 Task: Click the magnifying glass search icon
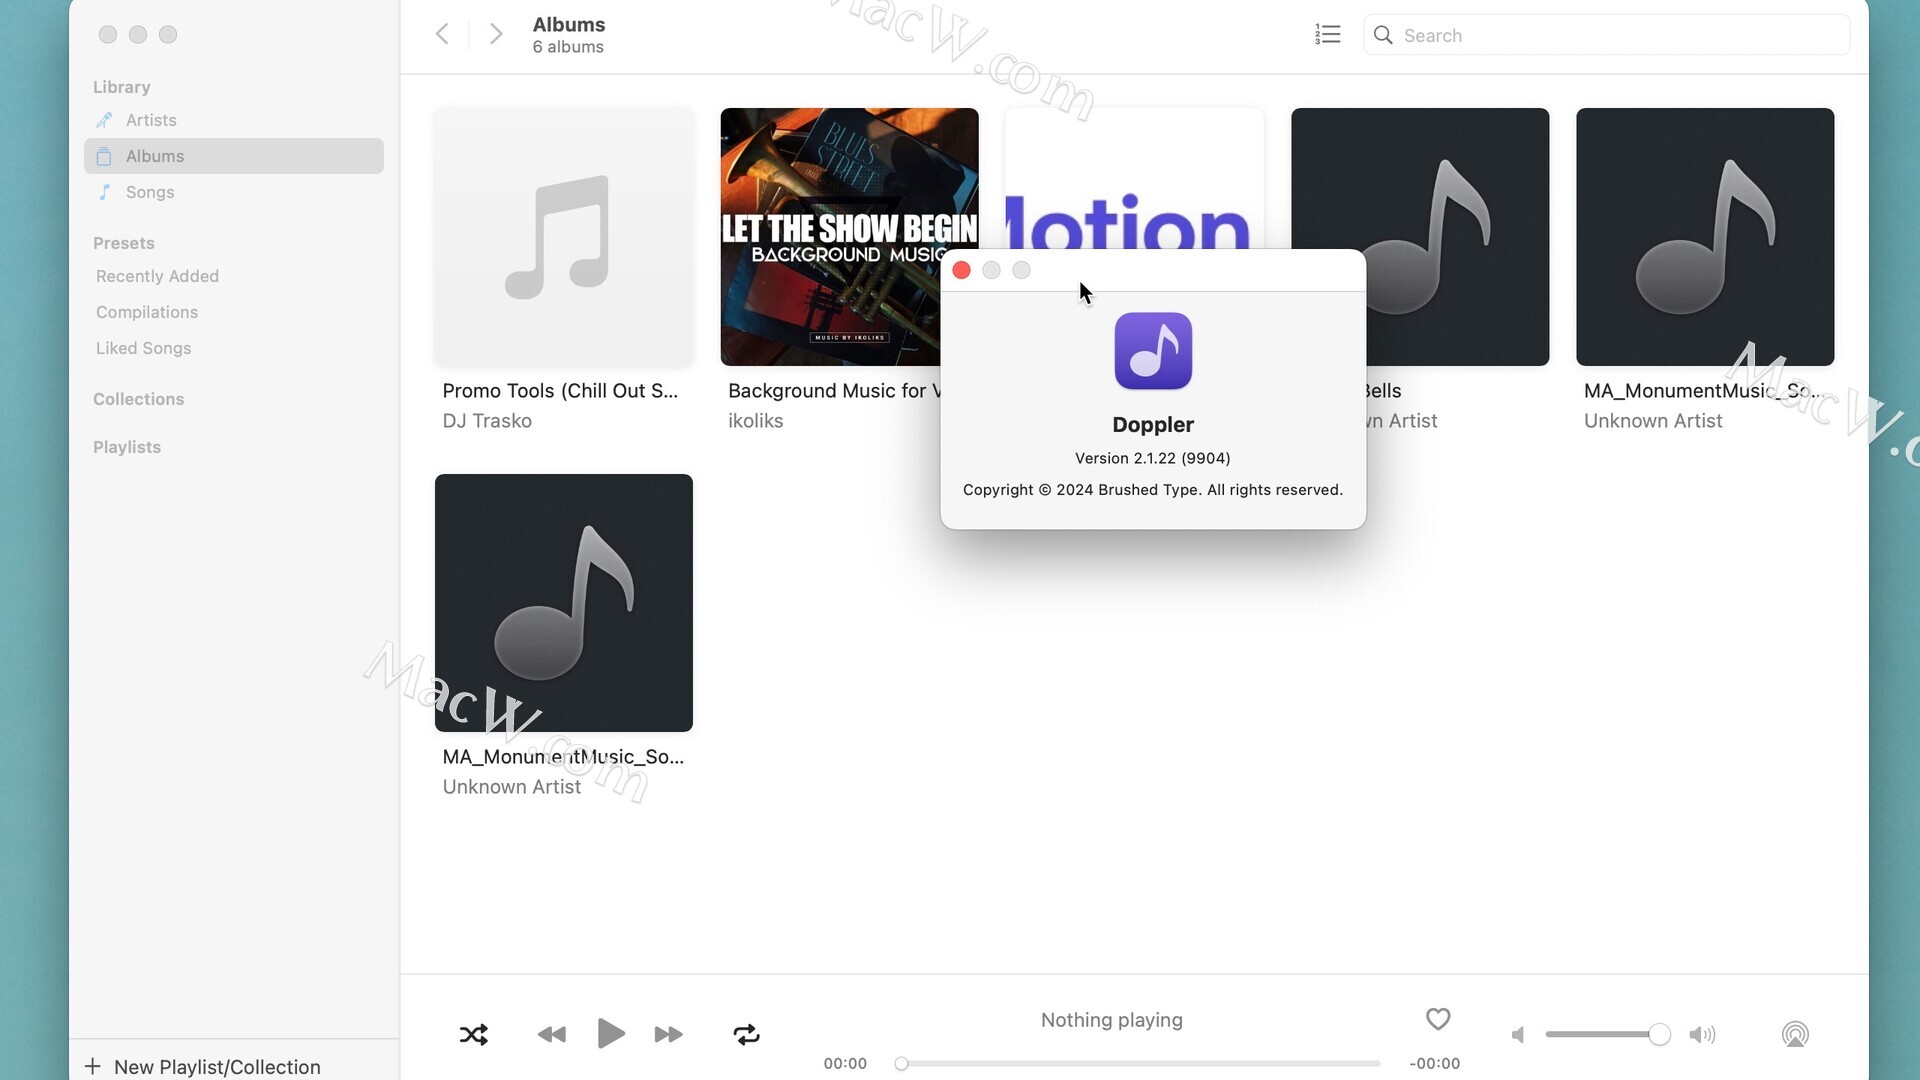pyautogui.click(x=1383, y=35)
